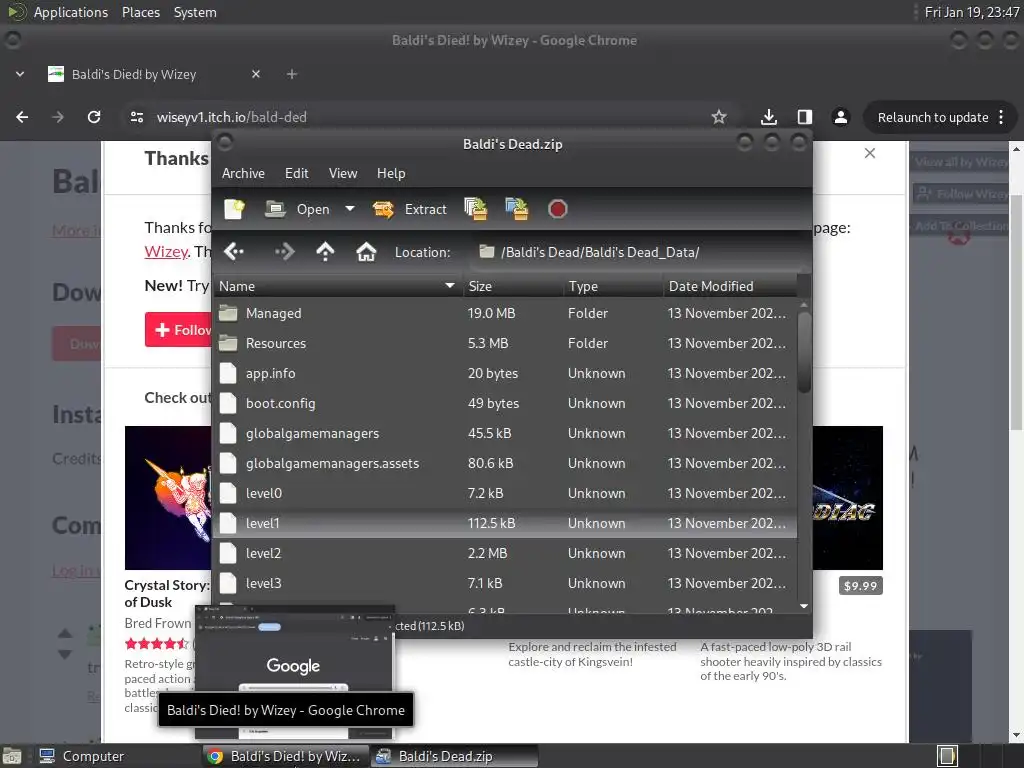This screenshot has width=1024, height=768.
Task: Open Chrome profile icon
Action: click(840, 117)
